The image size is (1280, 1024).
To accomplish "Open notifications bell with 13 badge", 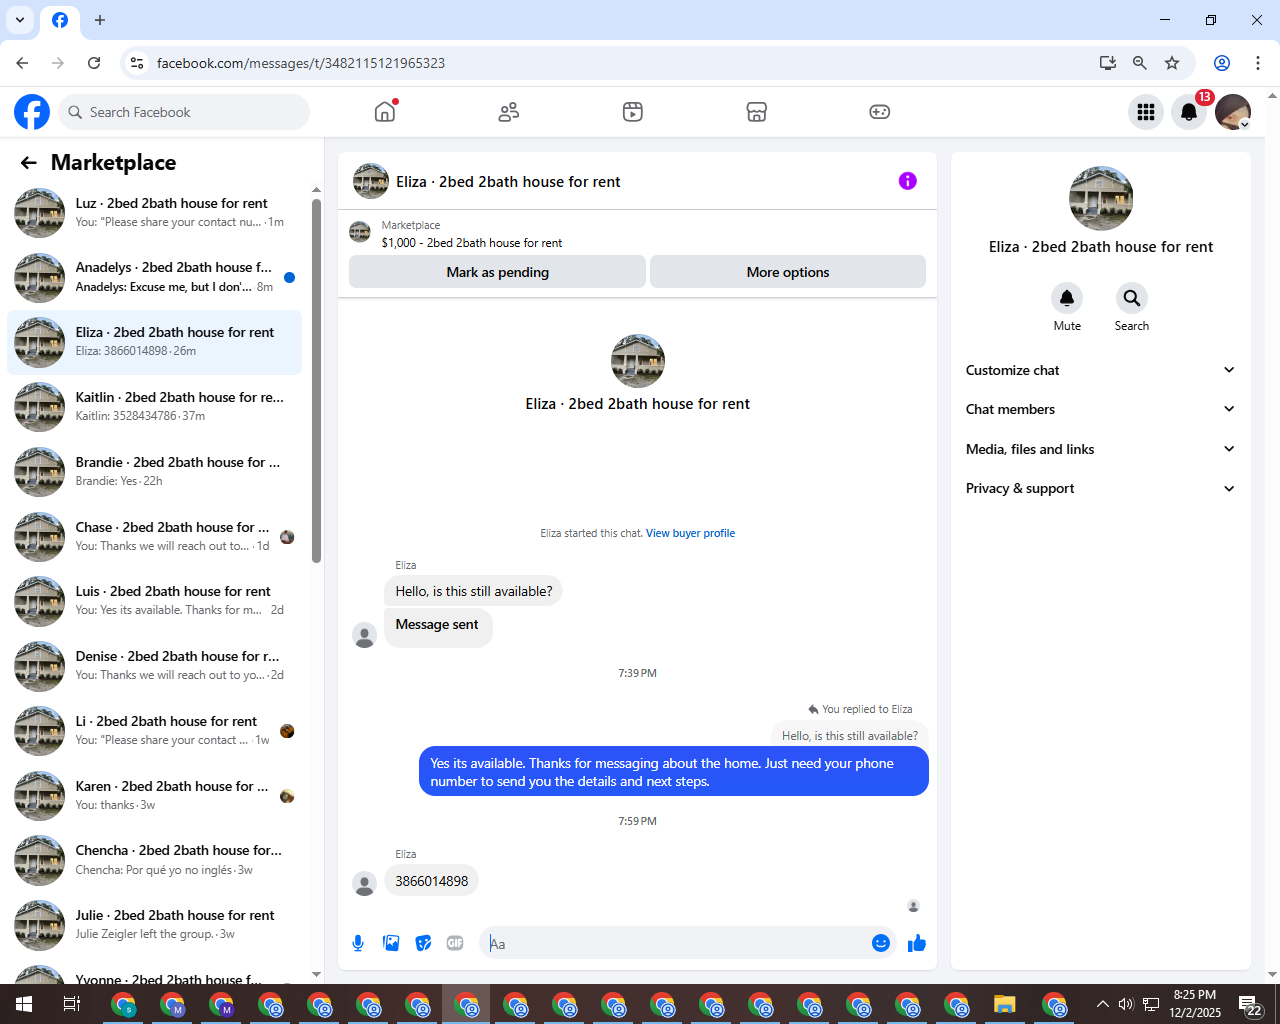I will [x=1189, y=112].
